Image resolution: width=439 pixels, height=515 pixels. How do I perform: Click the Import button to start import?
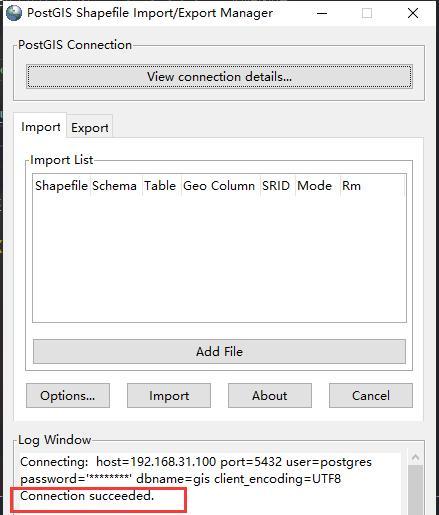pos(169,395)
